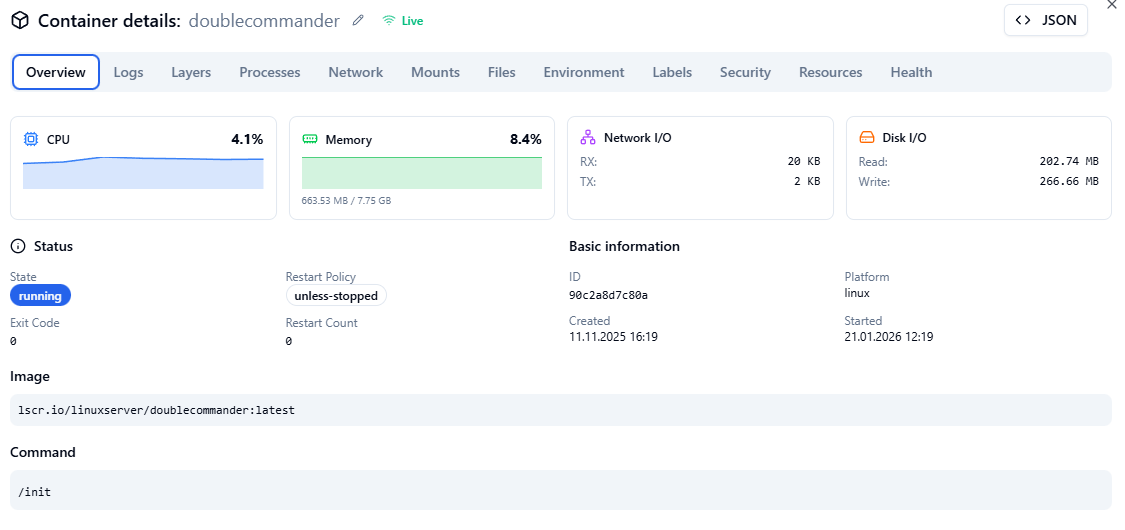
Task: Open the Environment tab
Action: click(x=584, y=72)
